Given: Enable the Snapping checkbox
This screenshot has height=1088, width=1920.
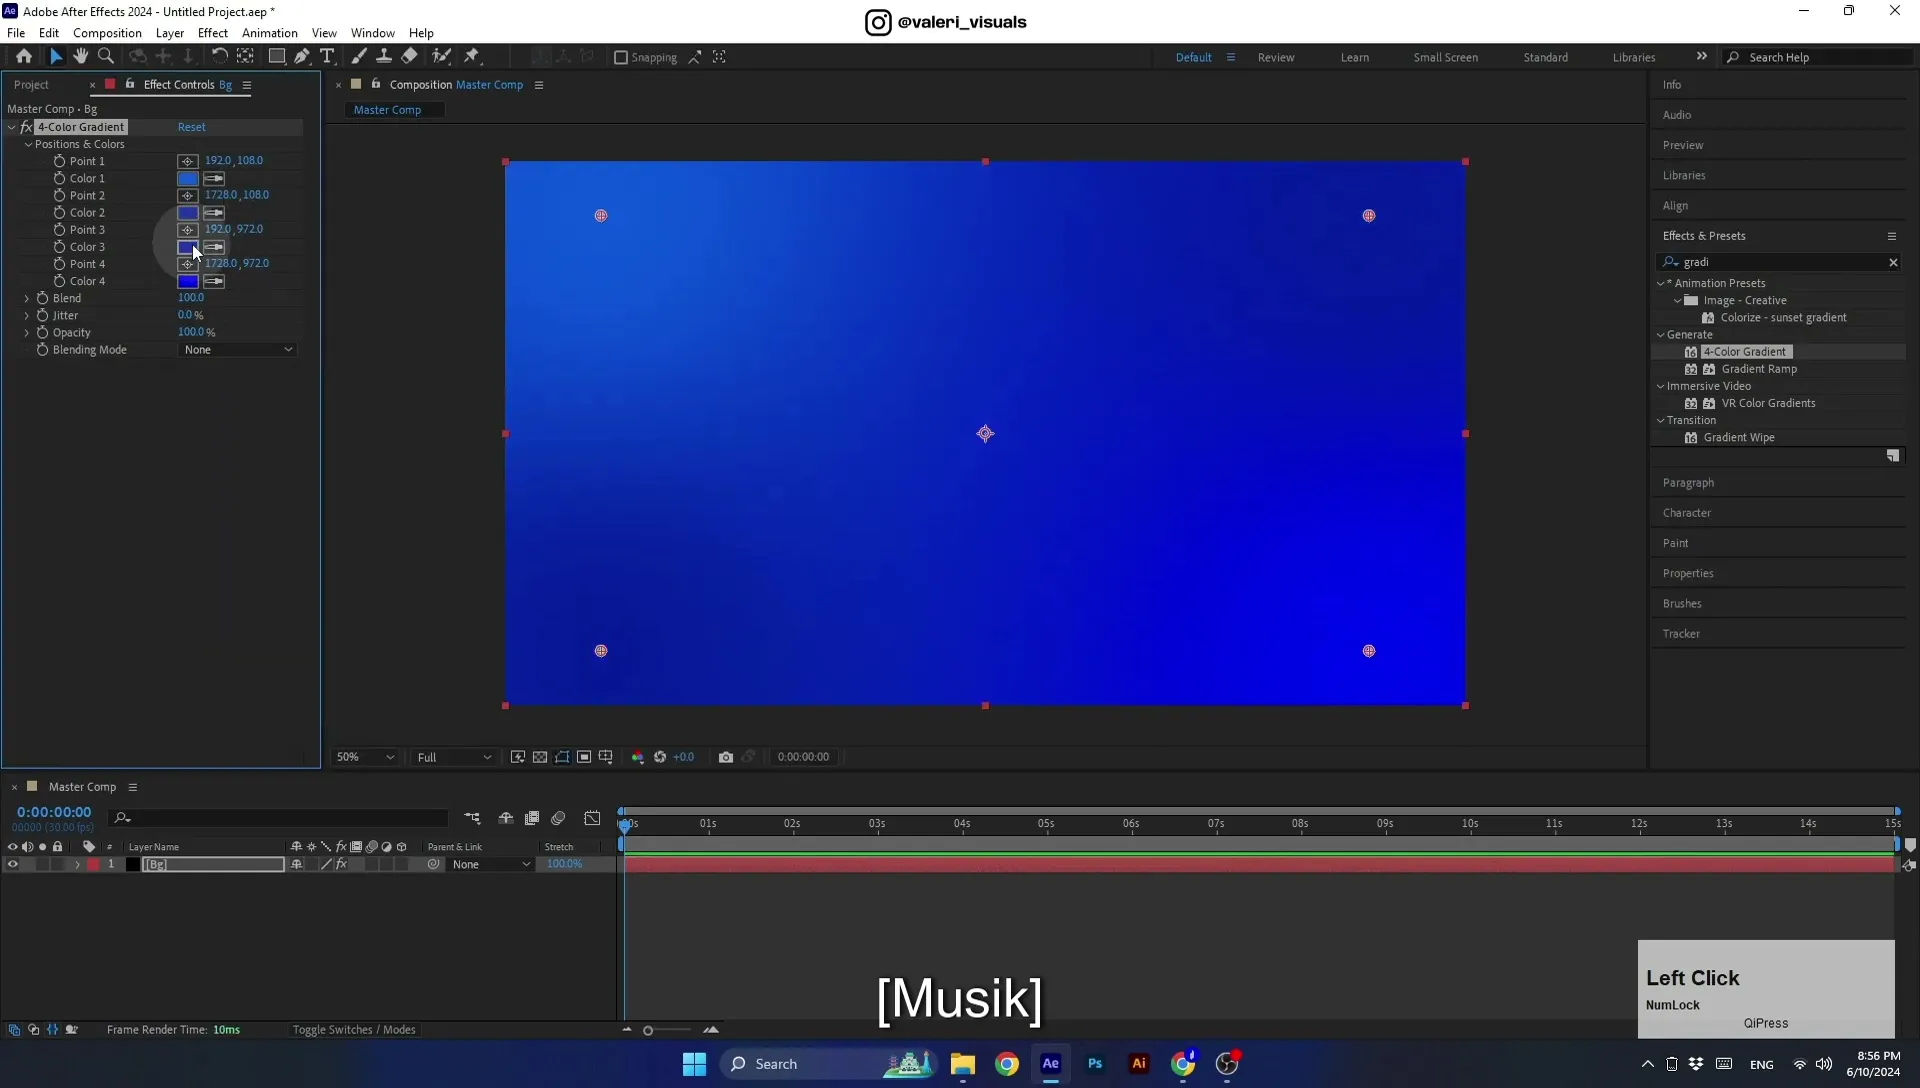Looking at the screenshot, I should (620, 57).
